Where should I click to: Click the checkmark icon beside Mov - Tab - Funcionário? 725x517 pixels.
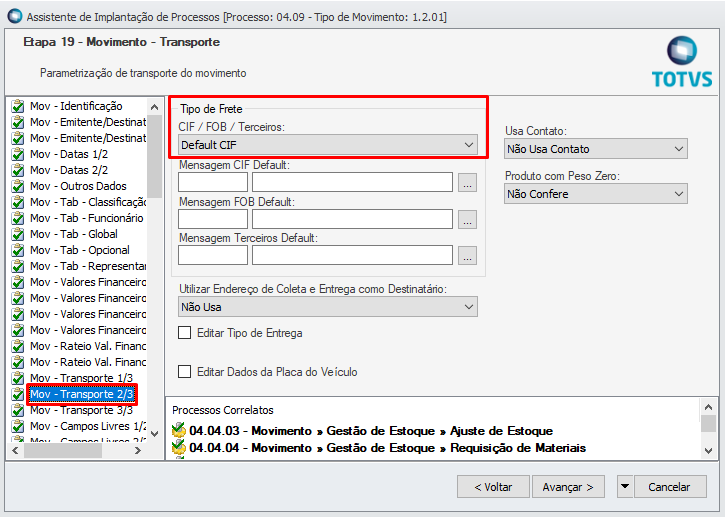pos(18,218)
